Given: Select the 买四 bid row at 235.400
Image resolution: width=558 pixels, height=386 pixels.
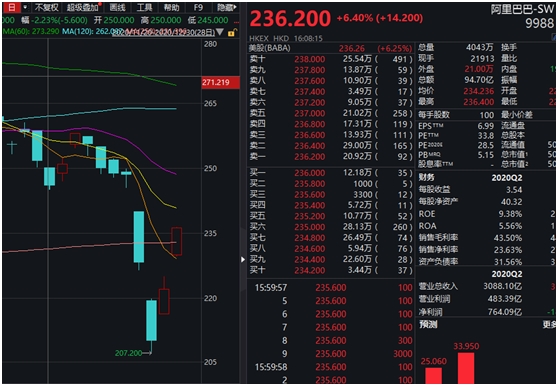Looking at the screenshot, I should pyautogui.click(x=330, y=205).
